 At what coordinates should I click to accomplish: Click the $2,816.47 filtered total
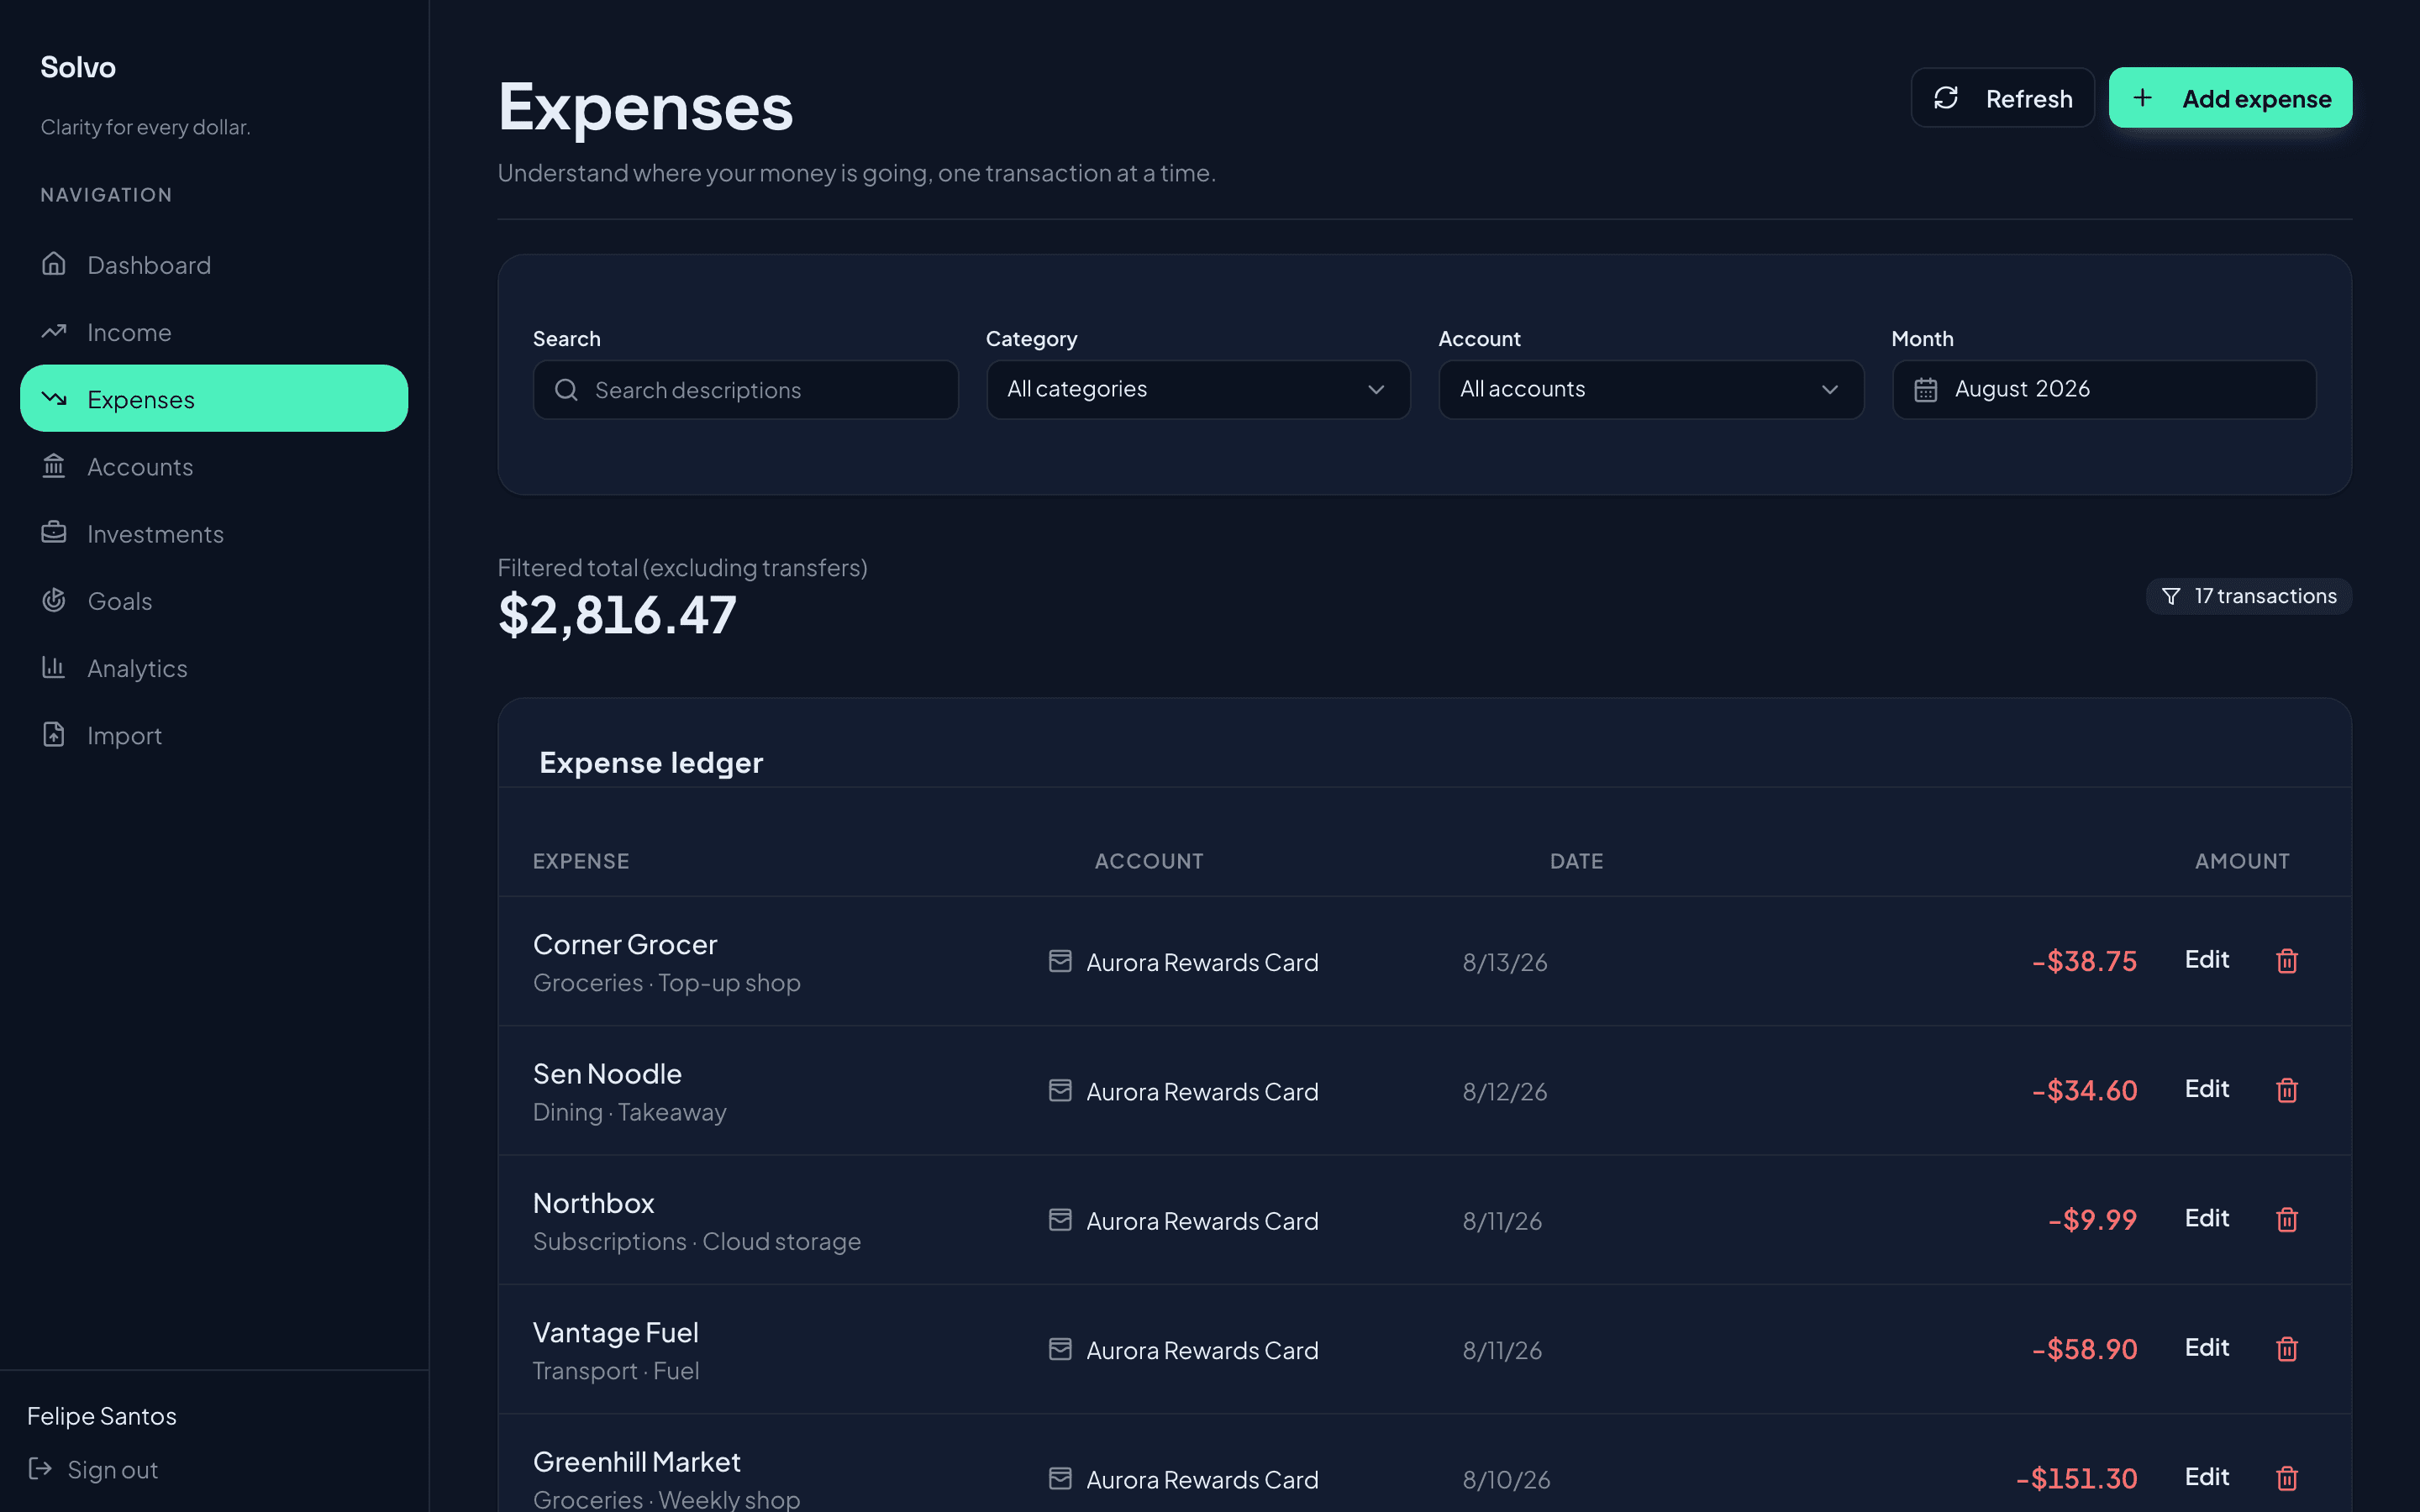(617, 614)
